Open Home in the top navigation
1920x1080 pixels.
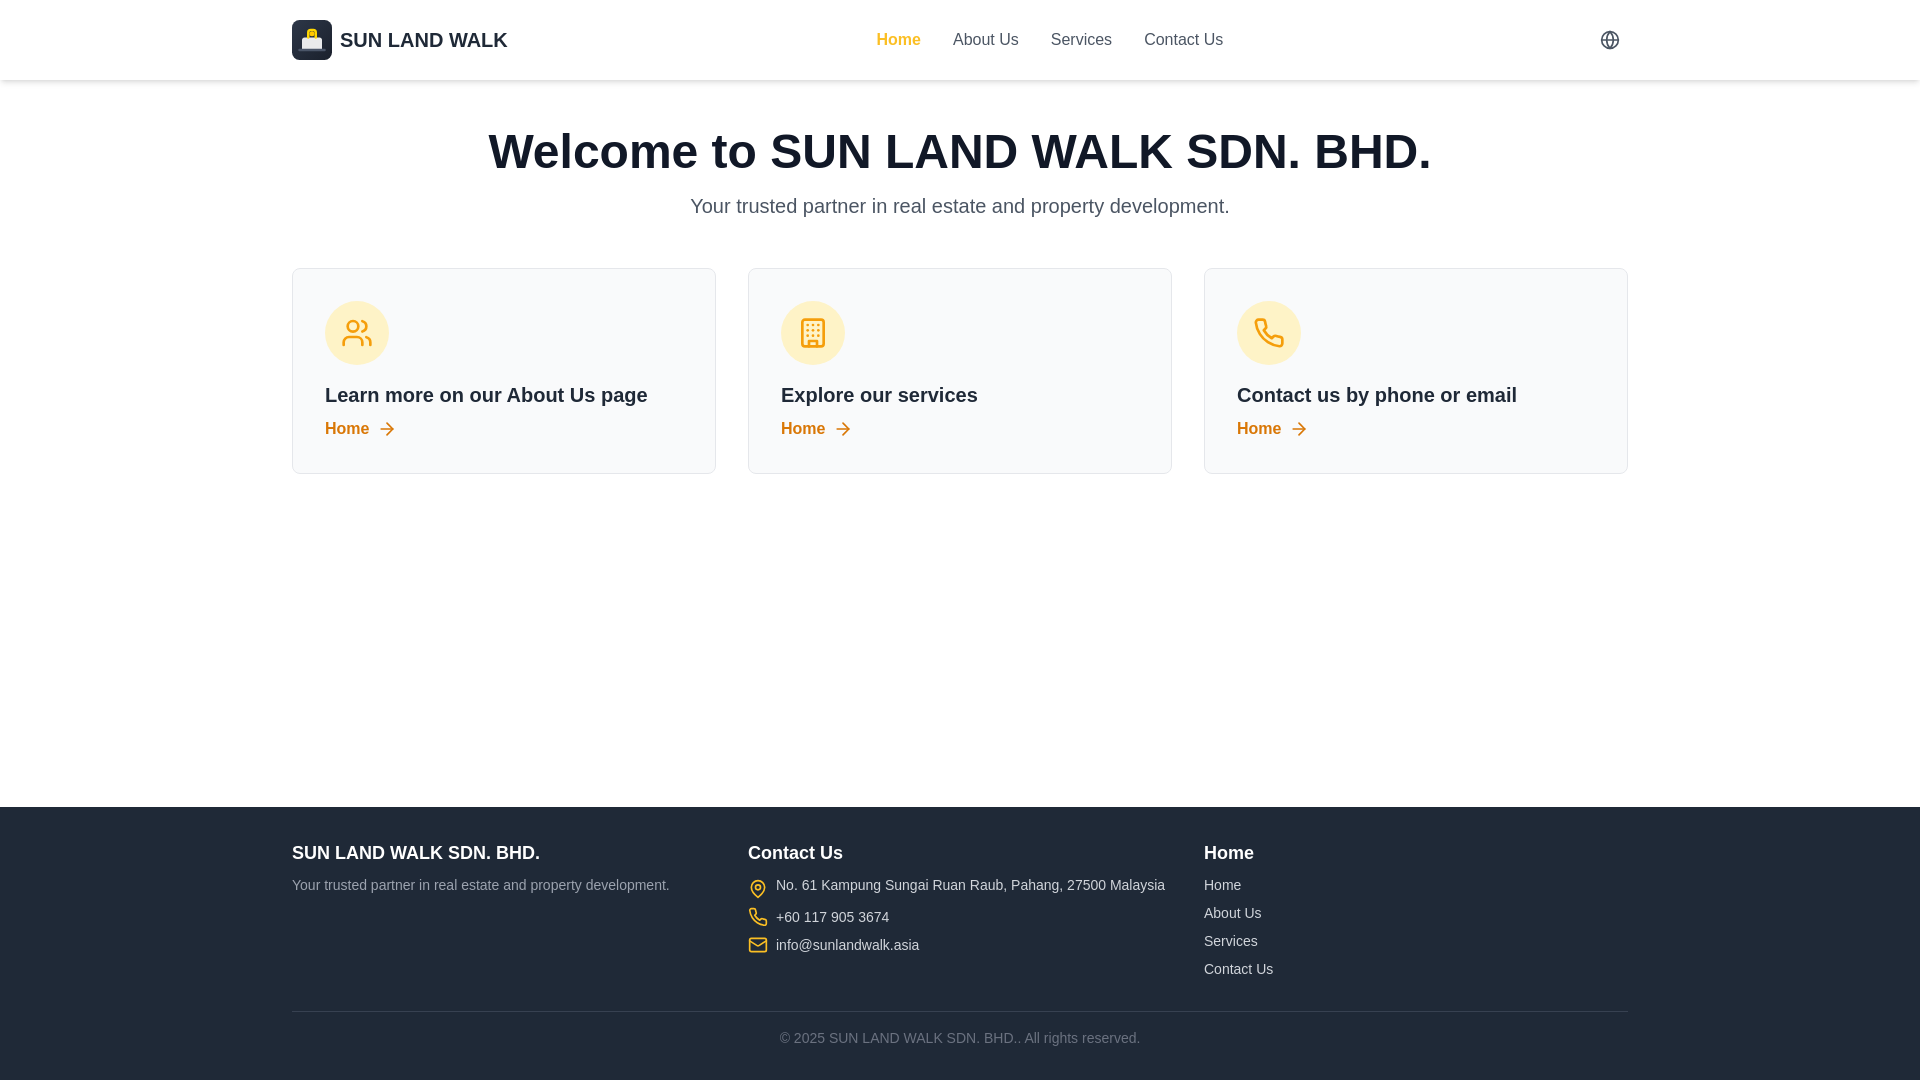pos(898,40)
